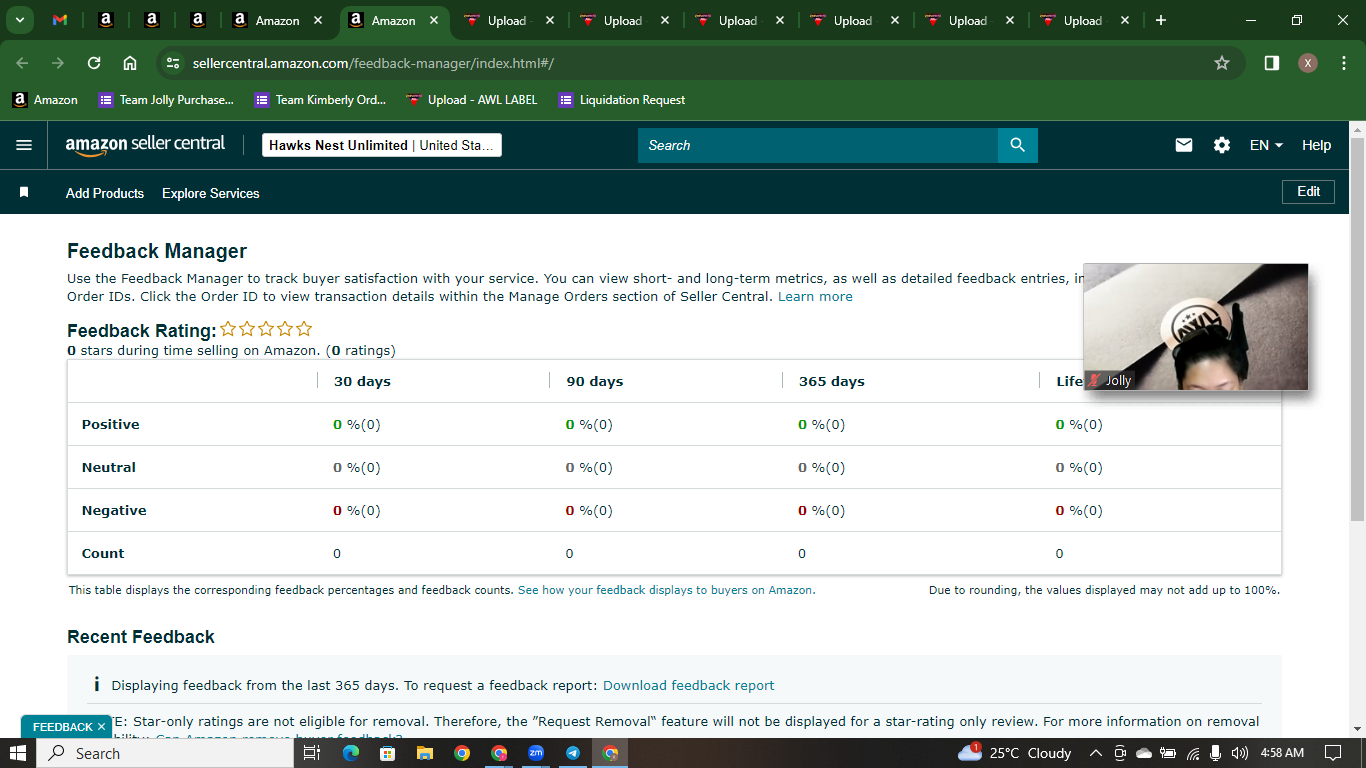Screen dimensions: 1366x768
Task: Open a new browser tab
Action: coord(1160,20)
